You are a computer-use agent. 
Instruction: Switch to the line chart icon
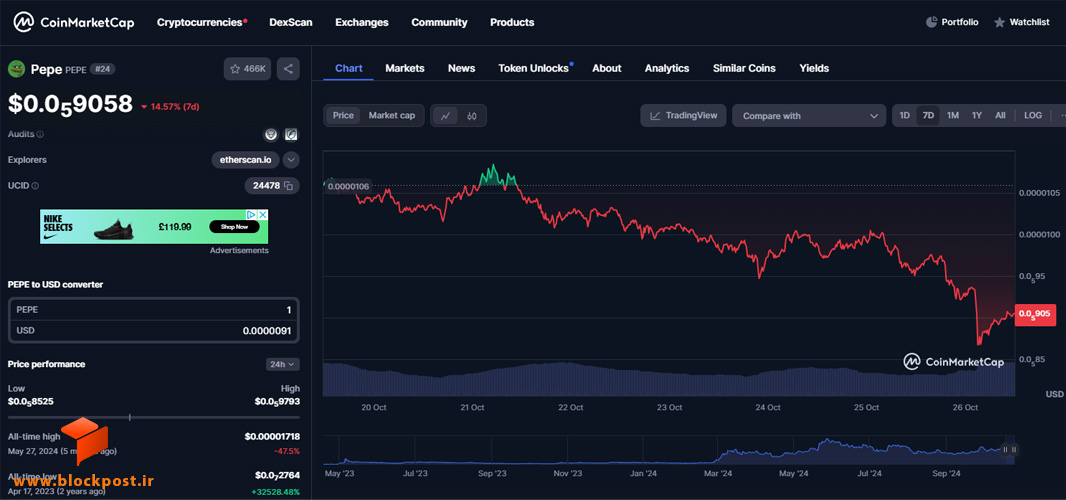pos(445,116)
